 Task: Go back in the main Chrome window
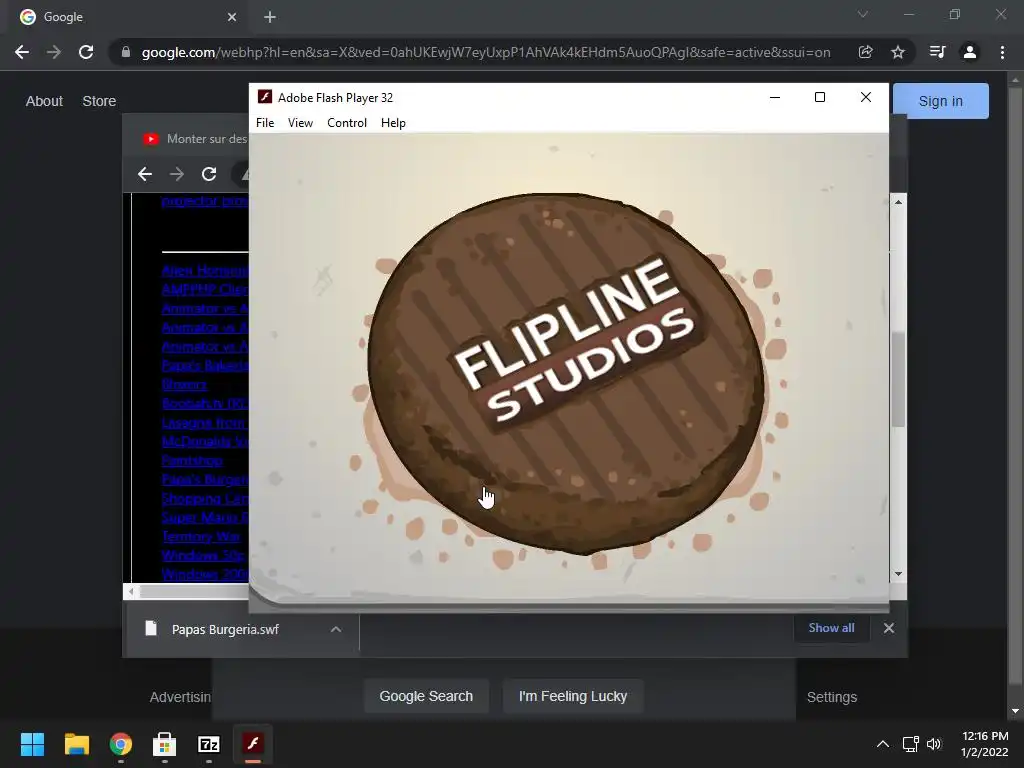click(22, 52)
